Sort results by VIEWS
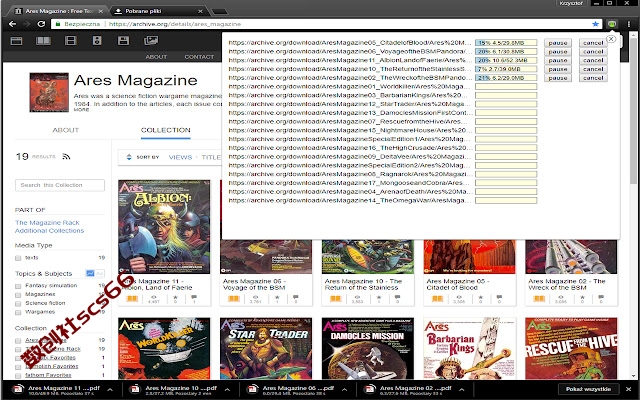The width and height of the screenshot is (640, 400). (x=180, y=157)
